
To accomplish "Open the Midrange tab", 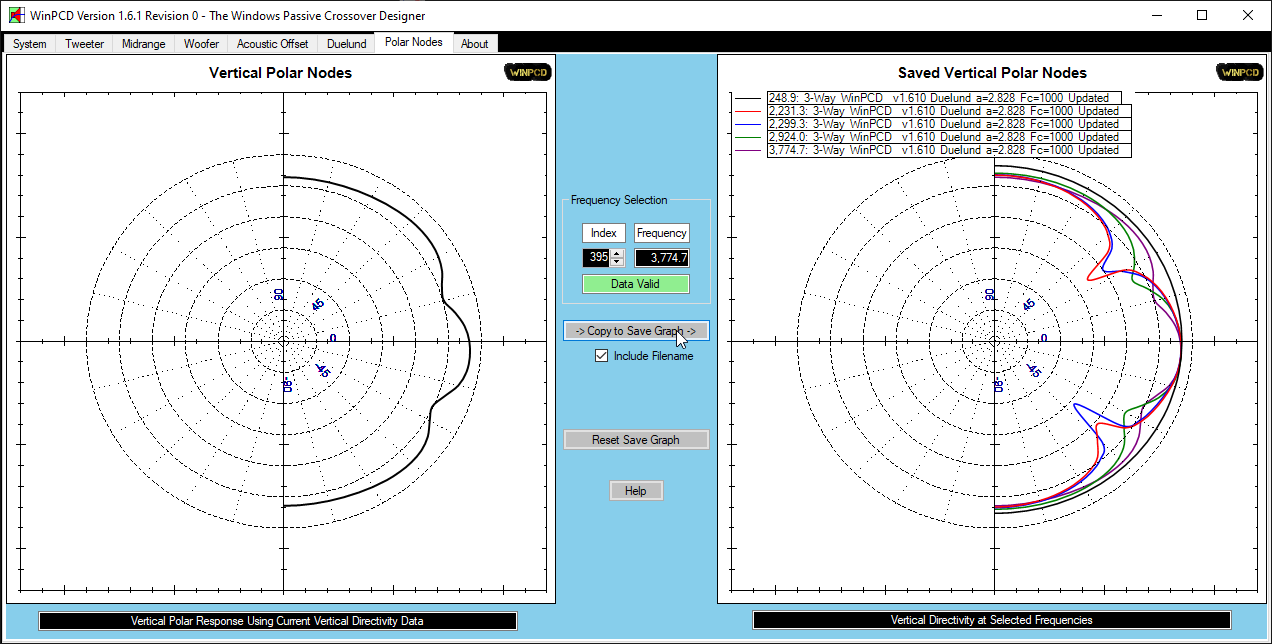I will (x=143, y=44).
